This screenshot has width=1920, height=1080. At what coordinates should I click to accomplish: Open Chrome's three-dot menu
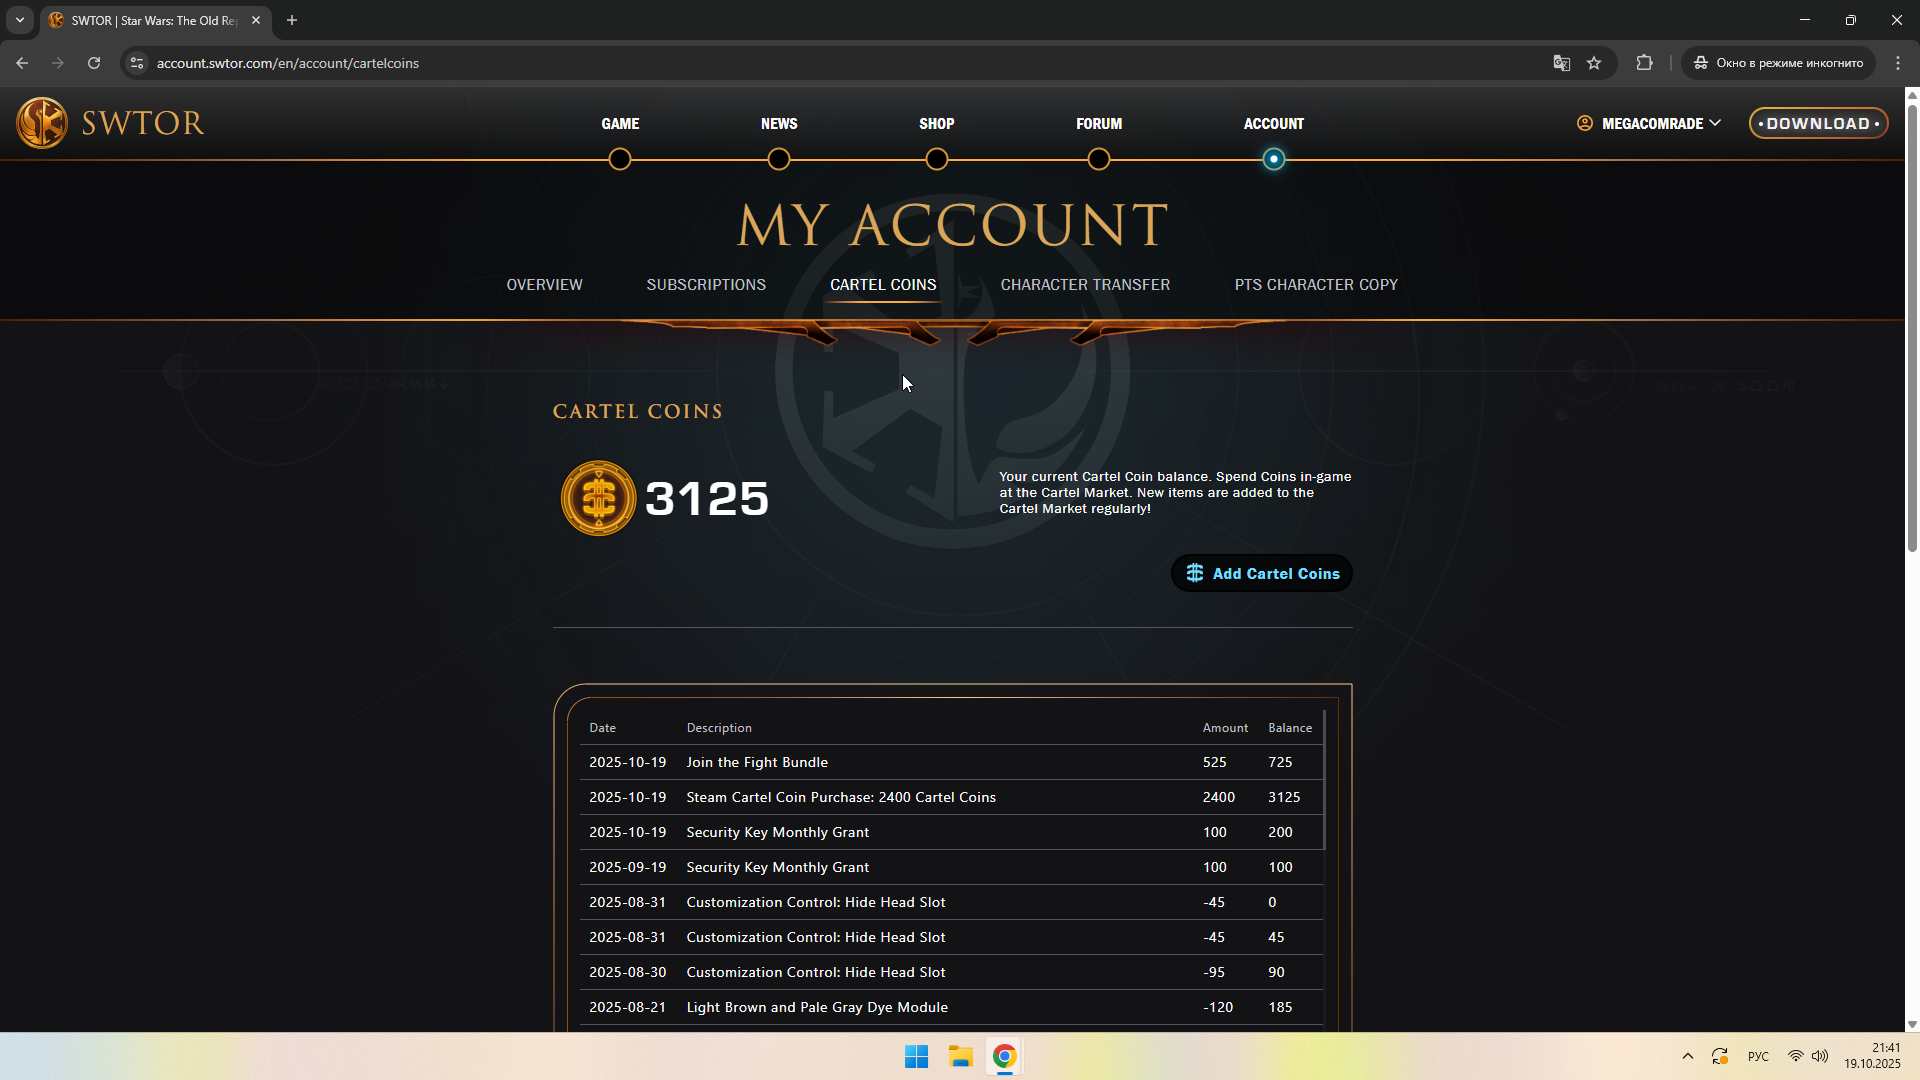1898,63
